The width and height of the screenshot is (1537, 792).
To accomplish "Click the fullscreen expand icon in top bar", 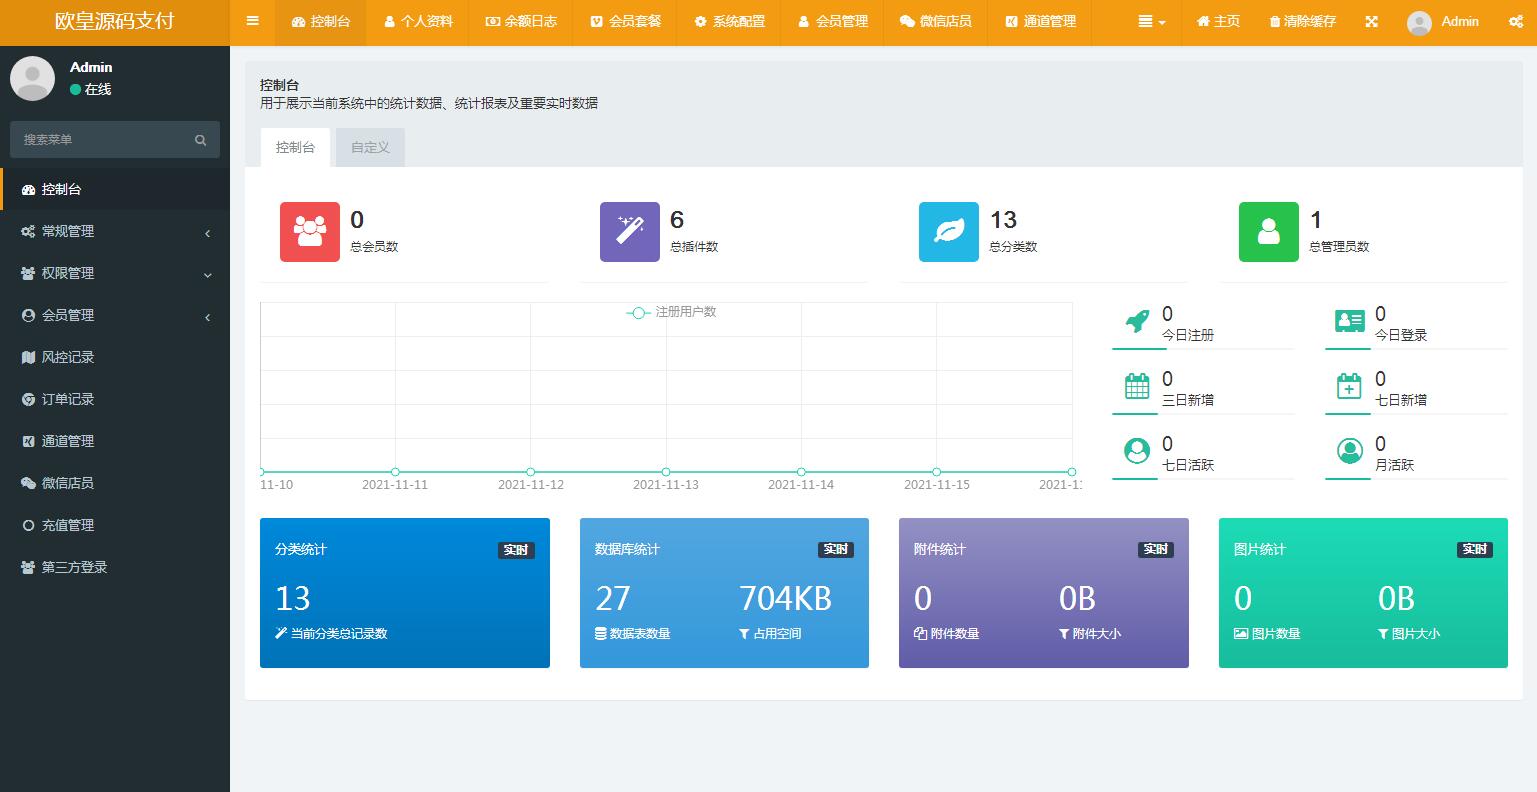I will (1371, 21).
